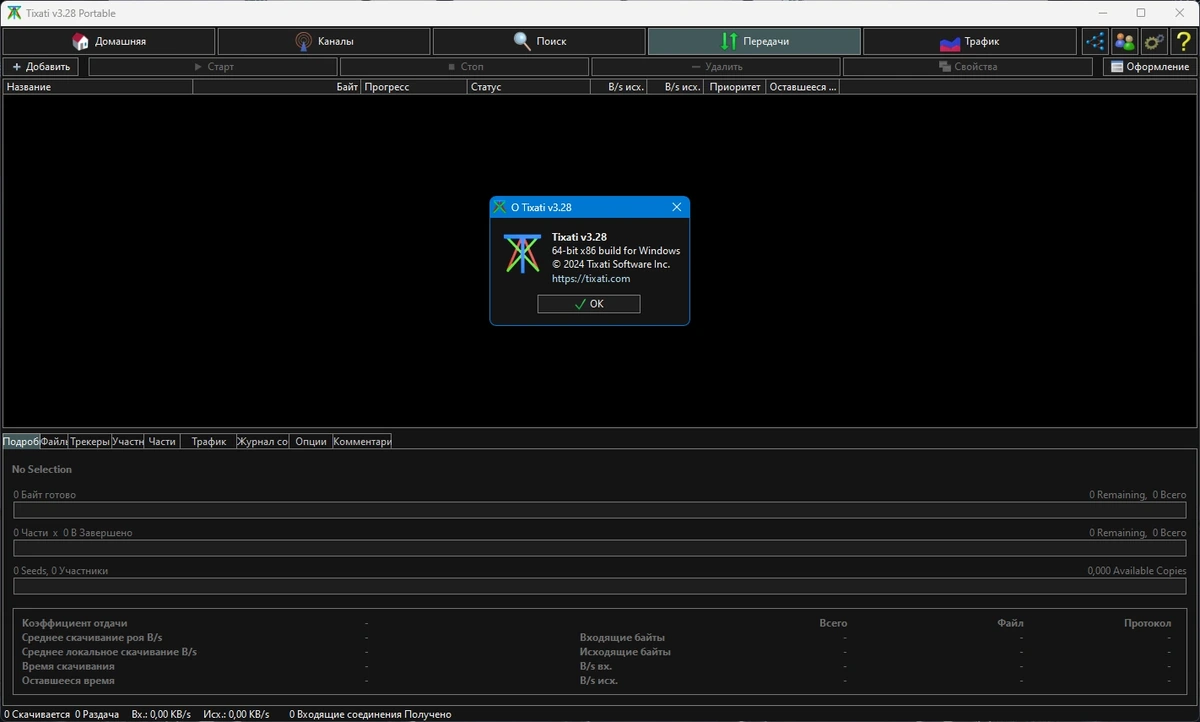Select the Части pieces tab
1200x722 pixels.
[x=162, y=441]
